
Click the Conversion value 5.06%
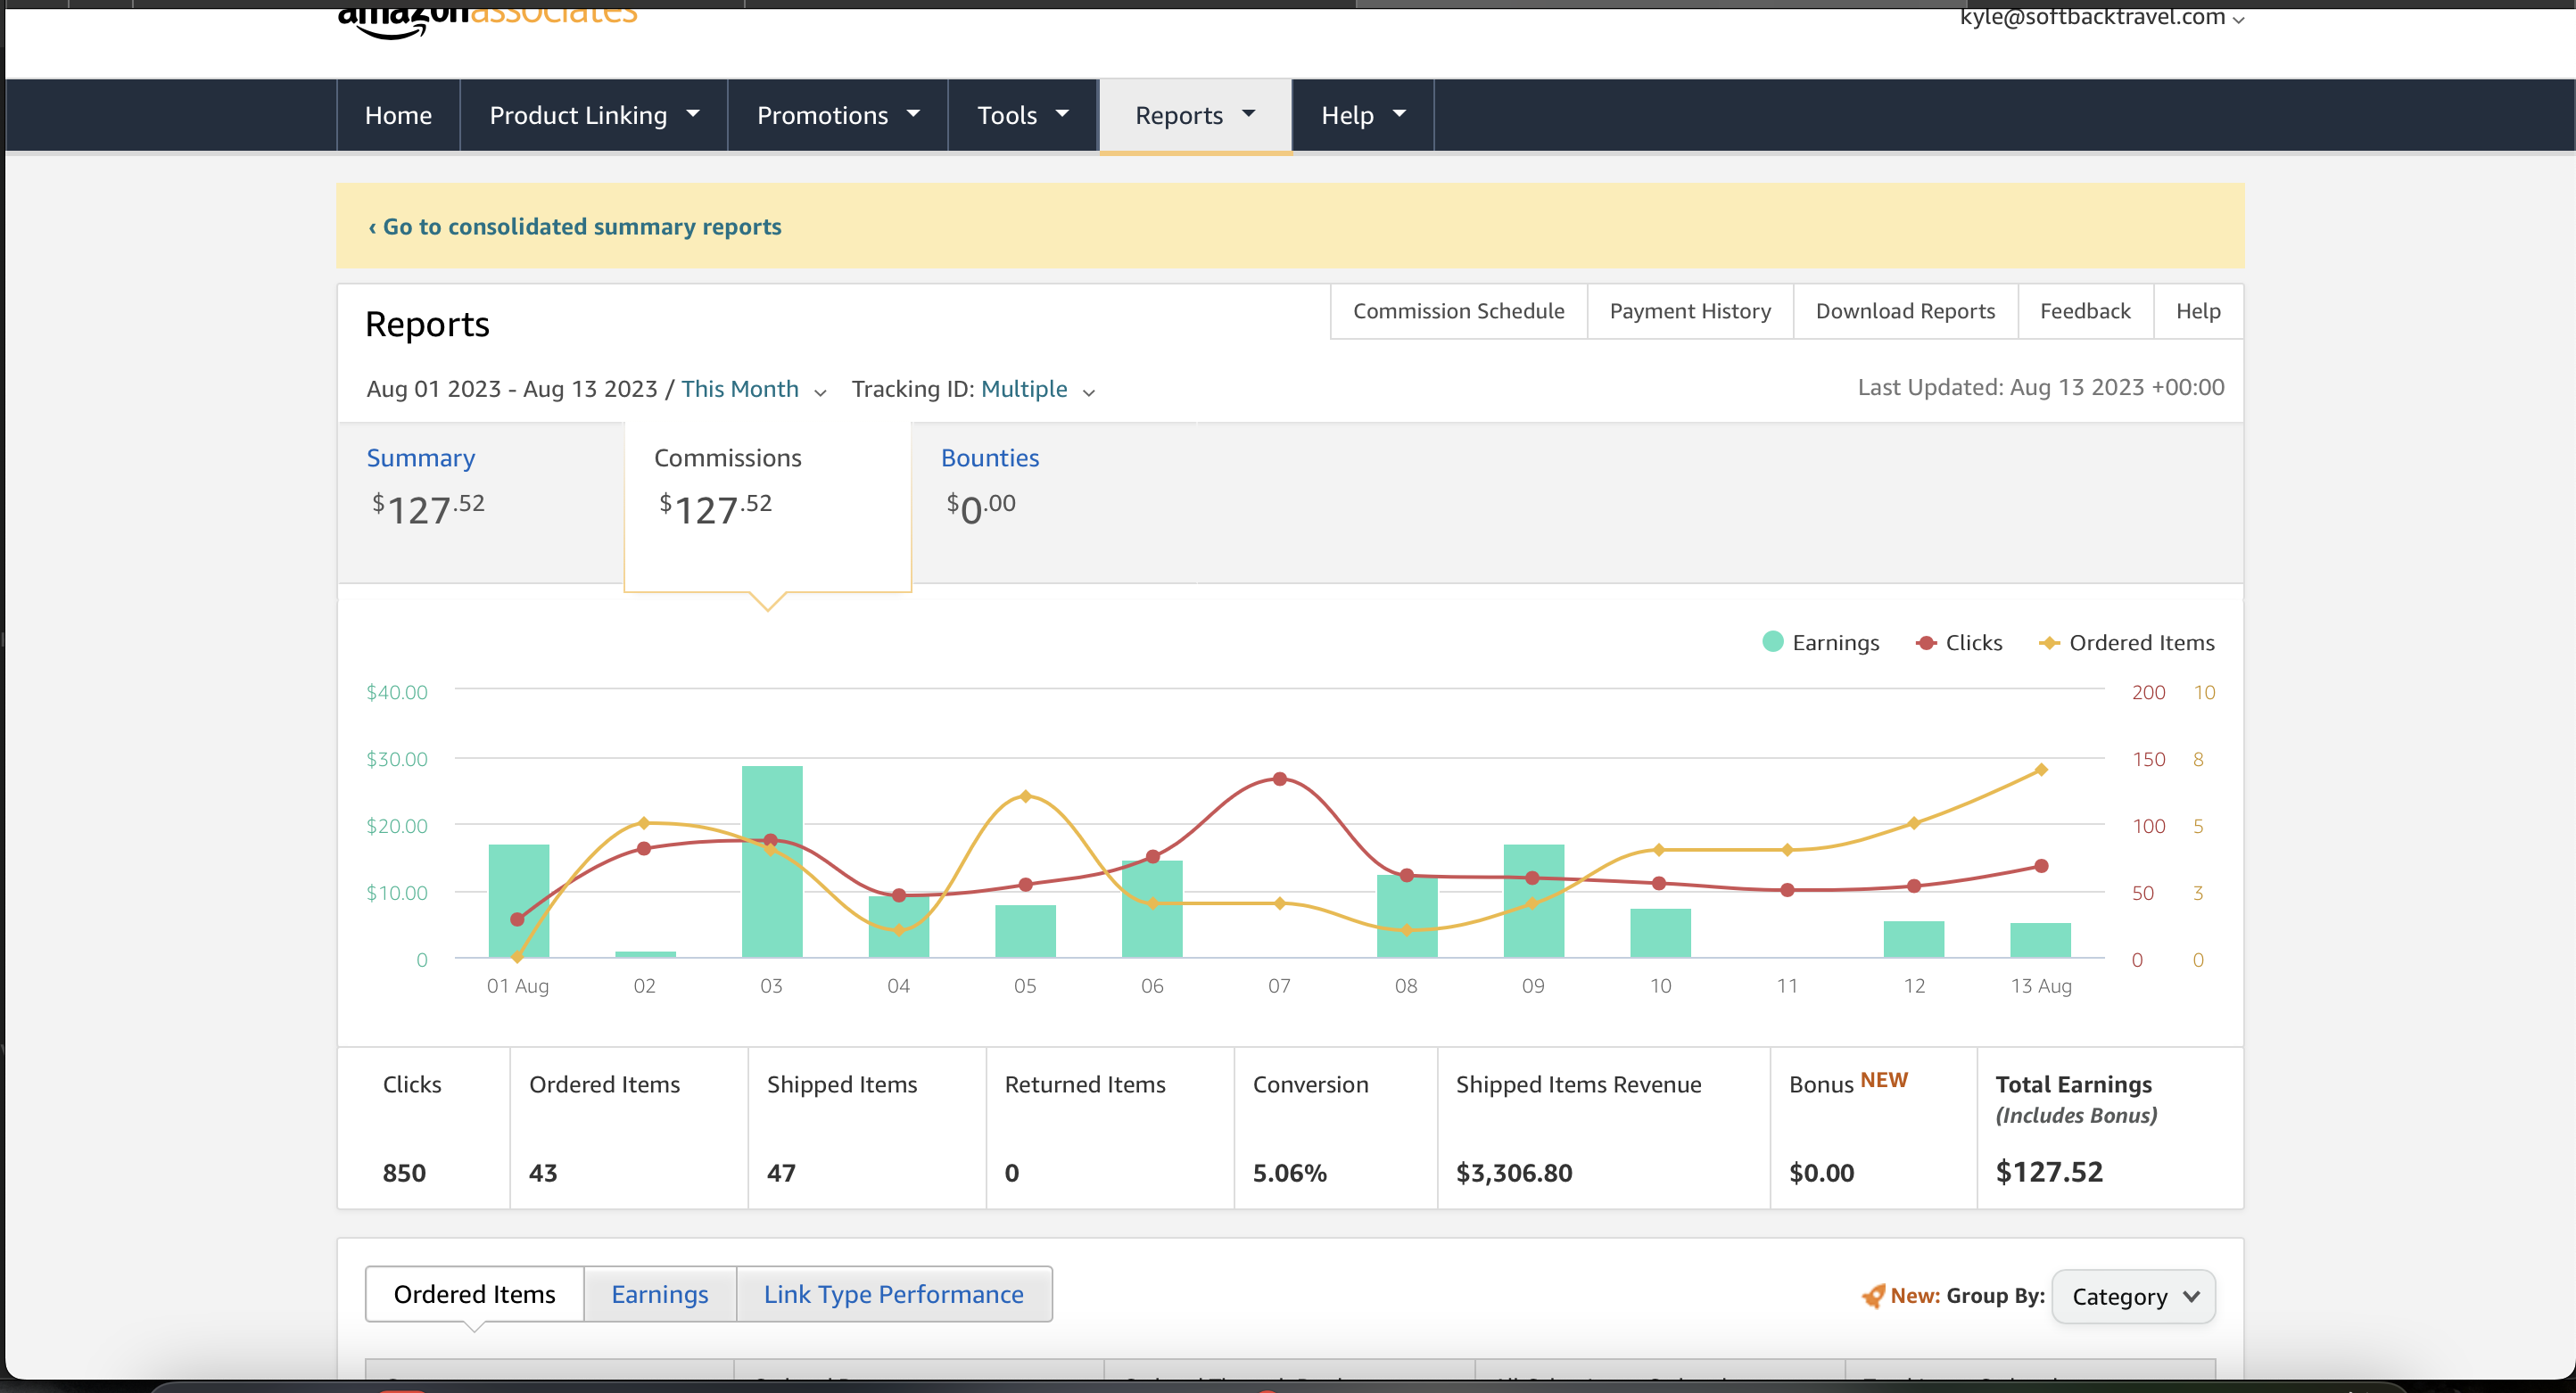(1290, 1172)
